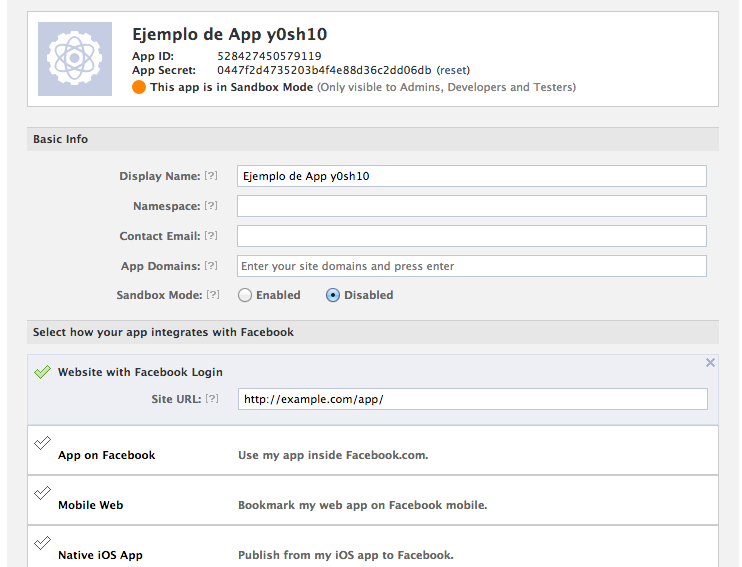Open the Sandbox Mode help tooltip
The image size is (742, 567).
point(213,294)
